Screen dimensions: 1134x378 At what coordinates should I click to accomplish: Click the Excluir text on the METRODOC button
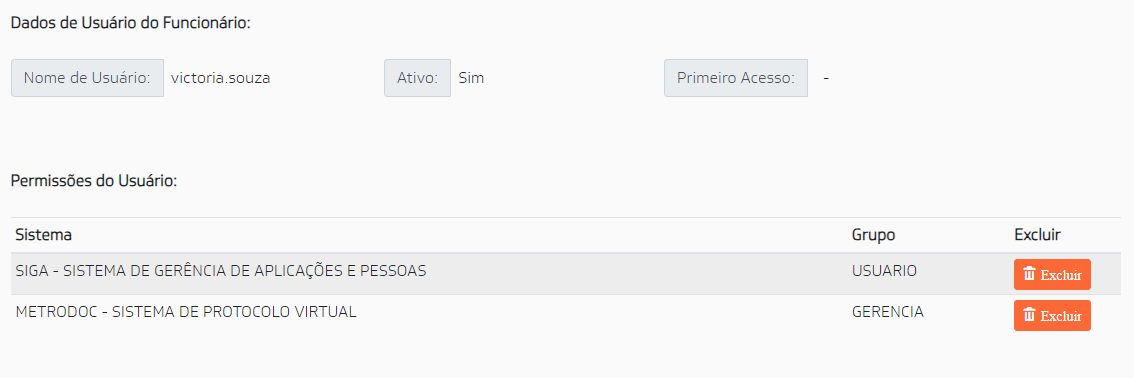[1061, 317]
